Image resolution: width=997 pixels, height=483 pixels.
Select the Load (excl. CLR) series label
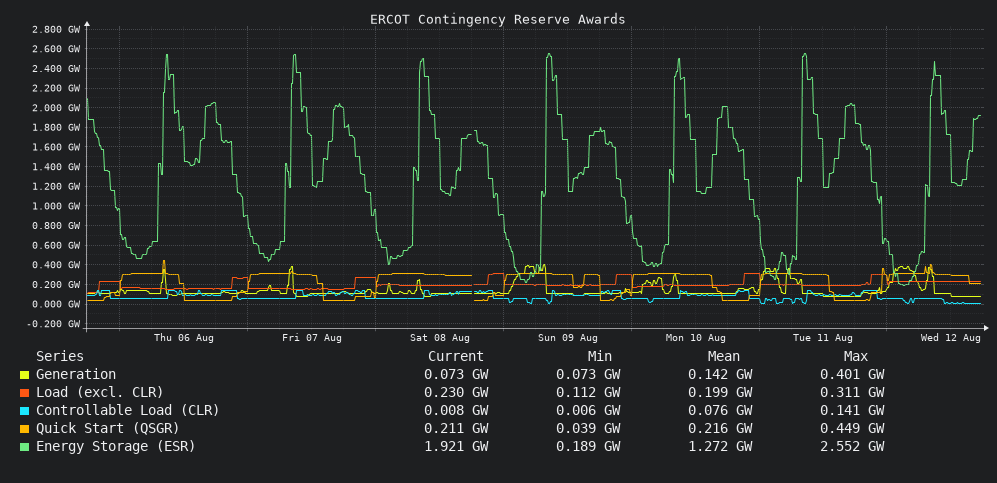(100, 393)
